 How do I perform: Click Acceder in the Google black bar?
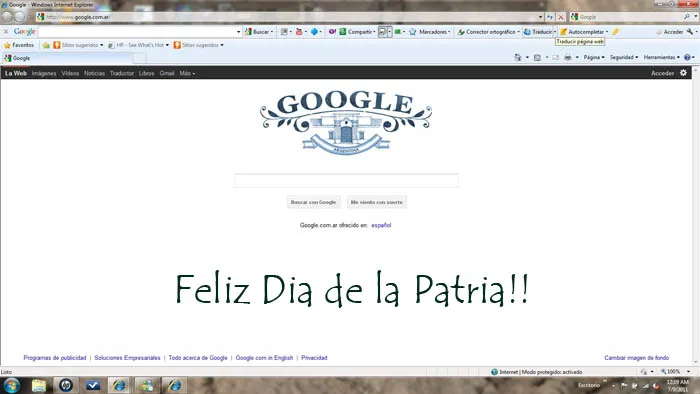coord(662,73)
